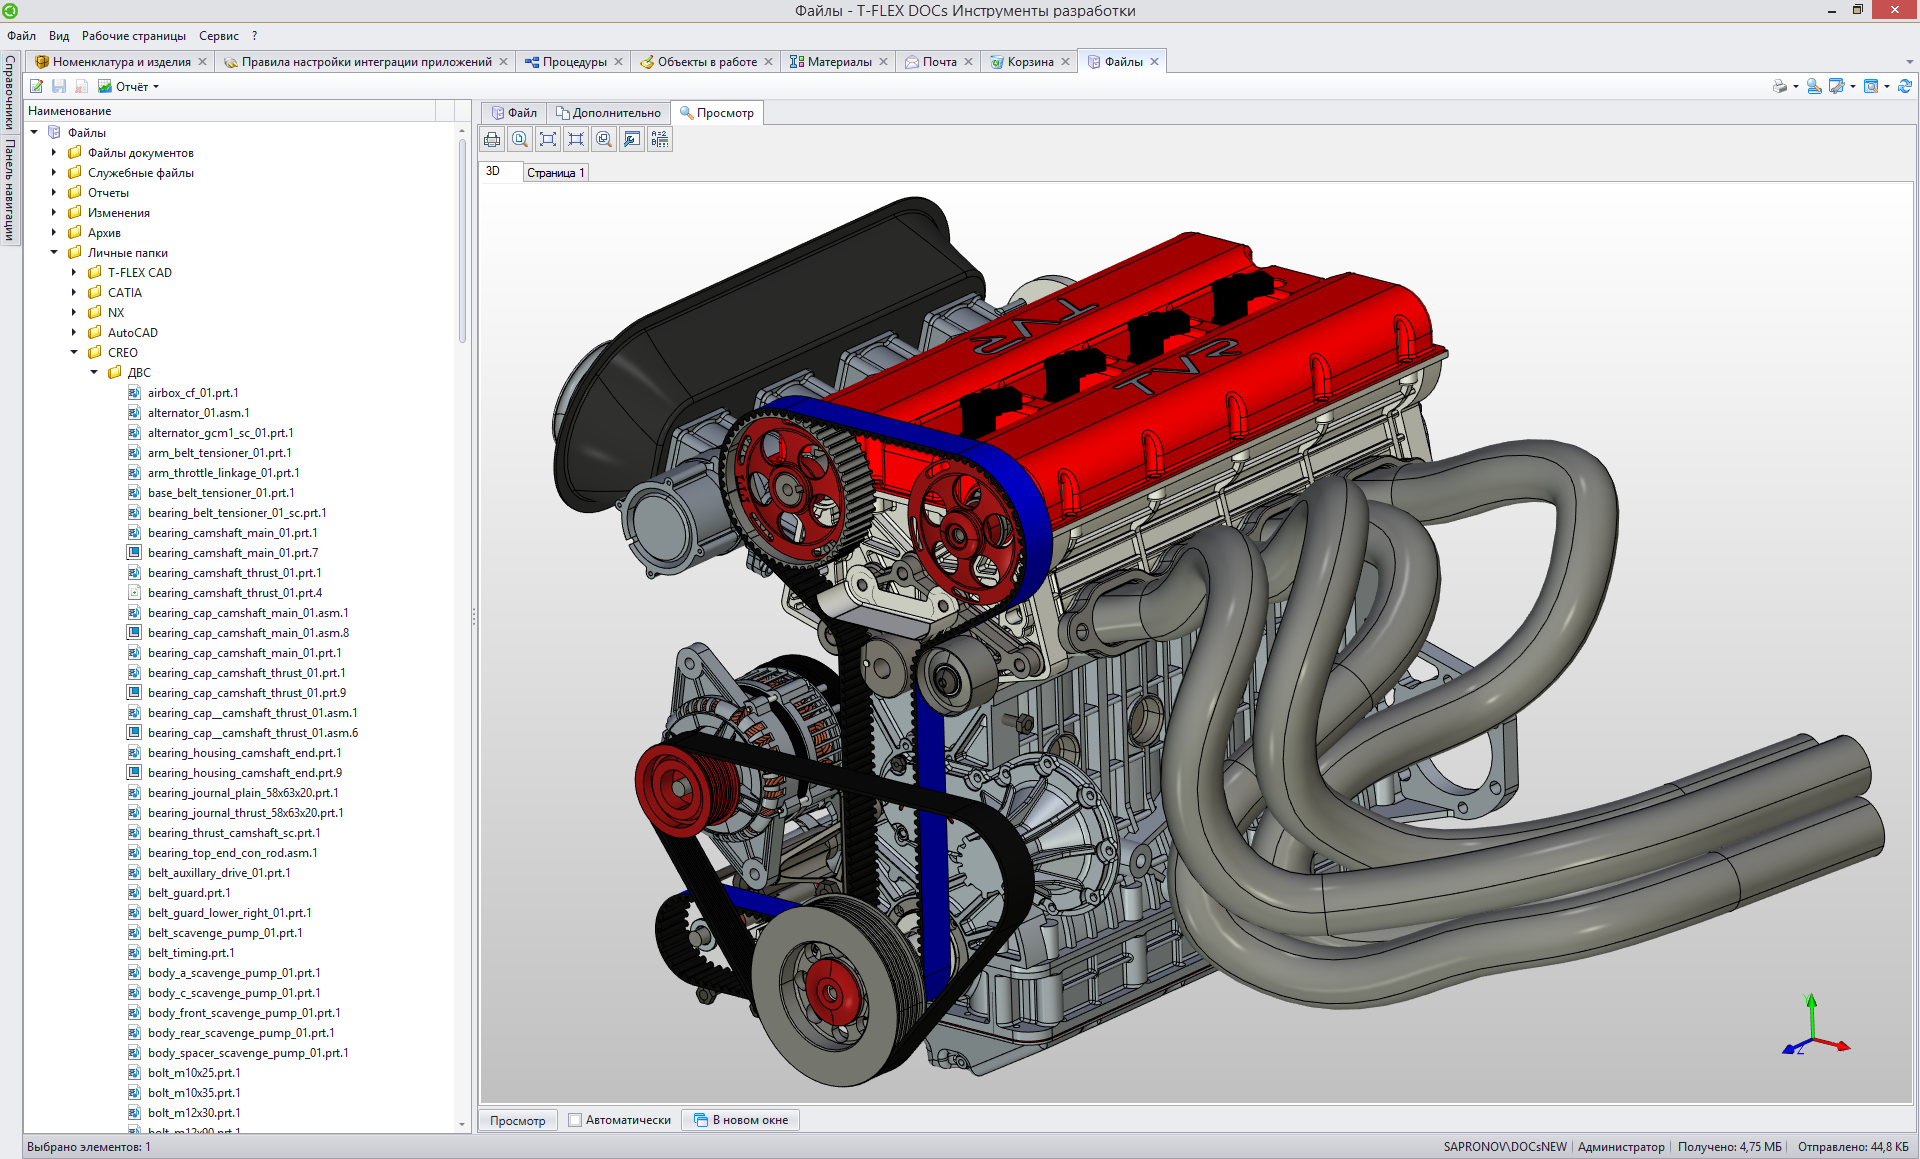Open the Сервис menu
Screen dimensions: 1920x1159
coord(218,36)
